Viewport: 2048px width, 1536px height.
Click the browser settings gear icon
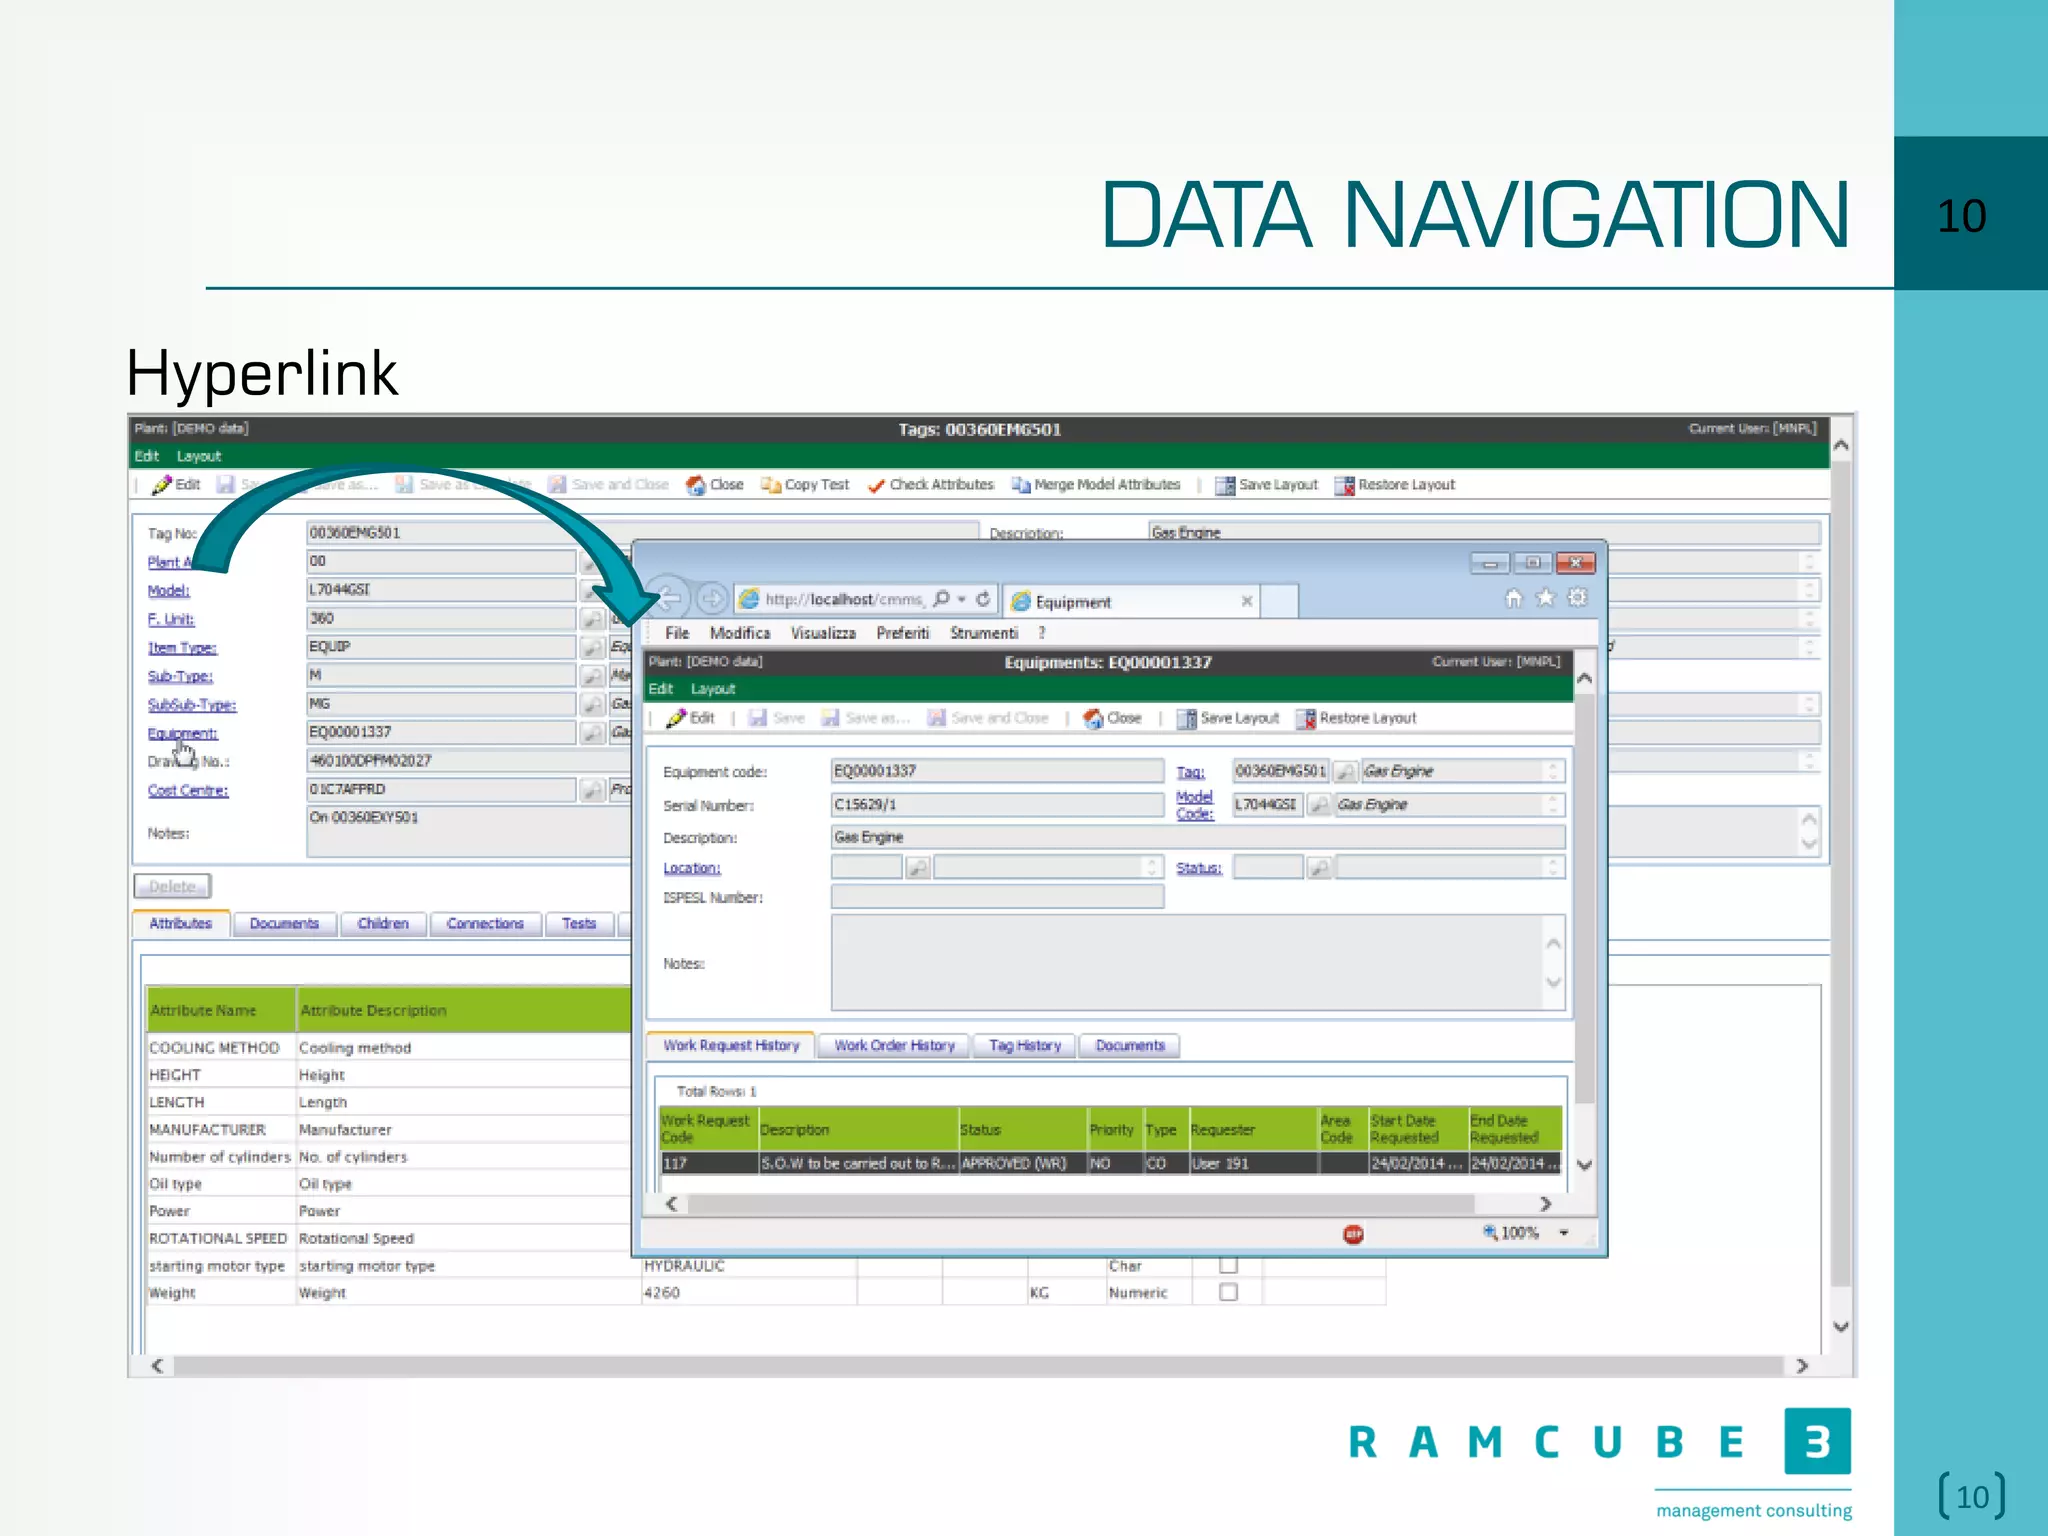coord(1577,598)
